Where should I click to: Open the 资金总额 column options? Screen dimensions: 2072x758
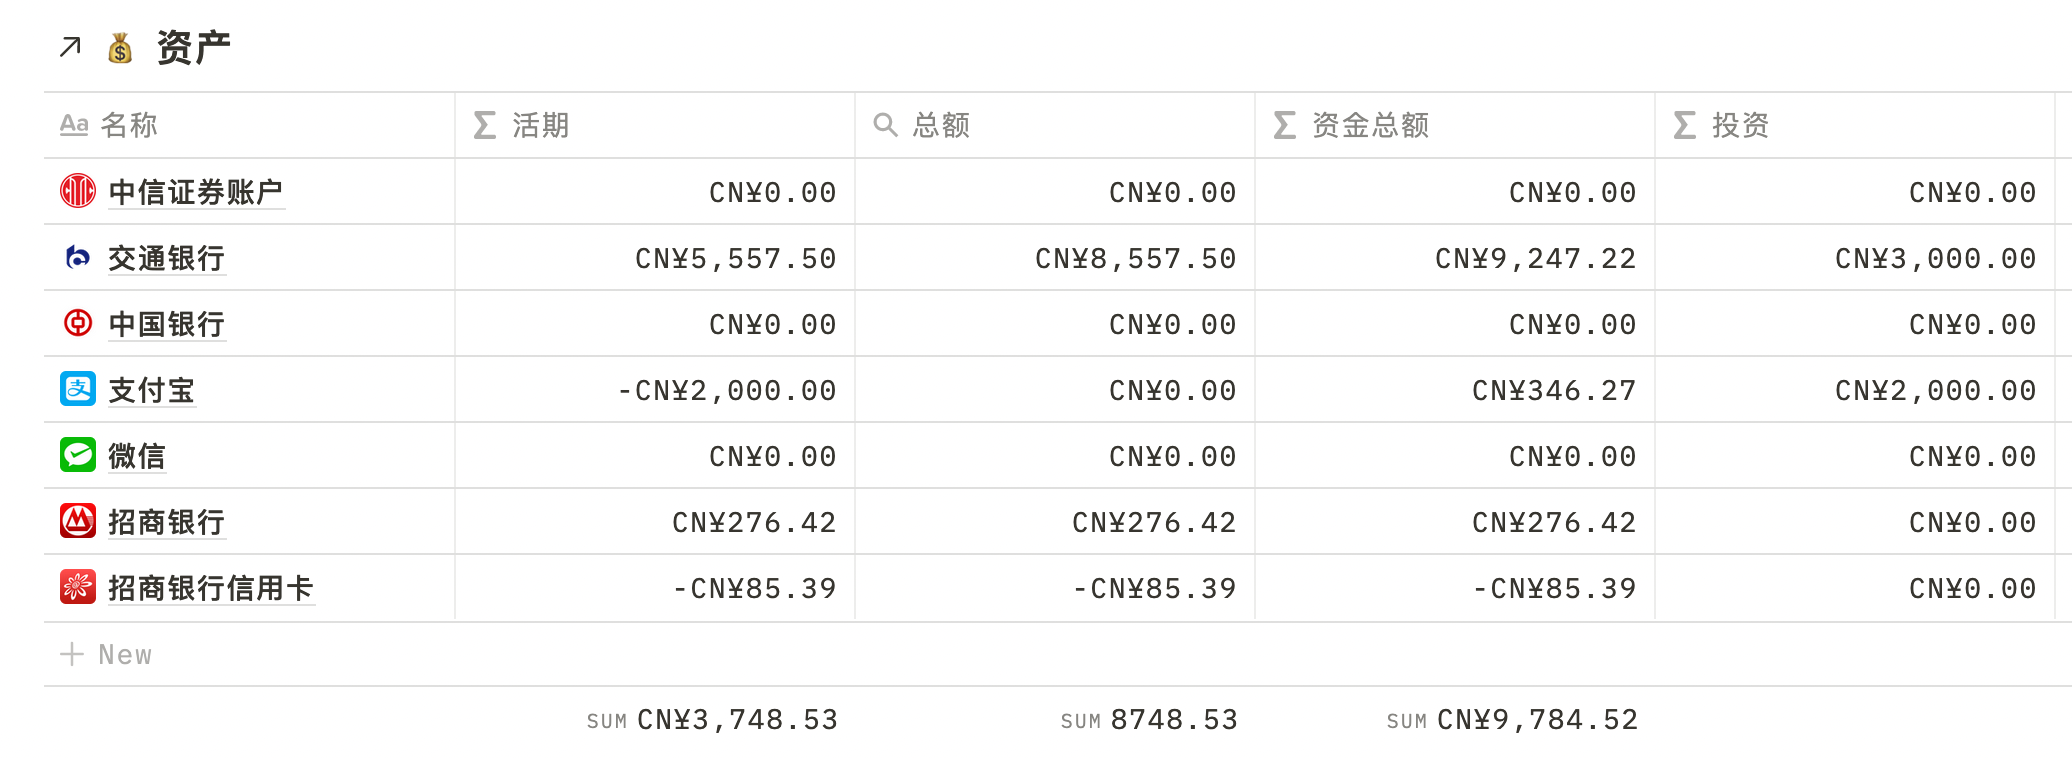pyautogui.click(x=1370, y=125)
